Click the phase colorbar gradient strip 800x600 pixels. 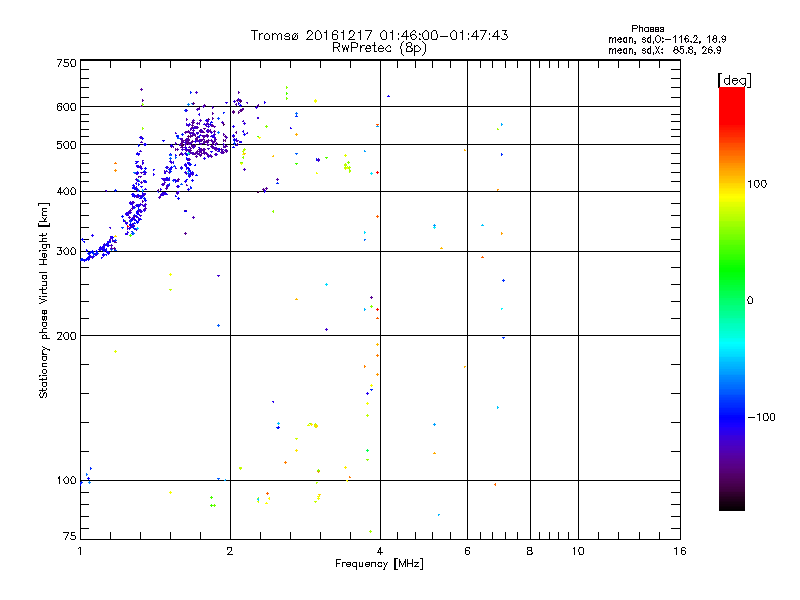732,298
